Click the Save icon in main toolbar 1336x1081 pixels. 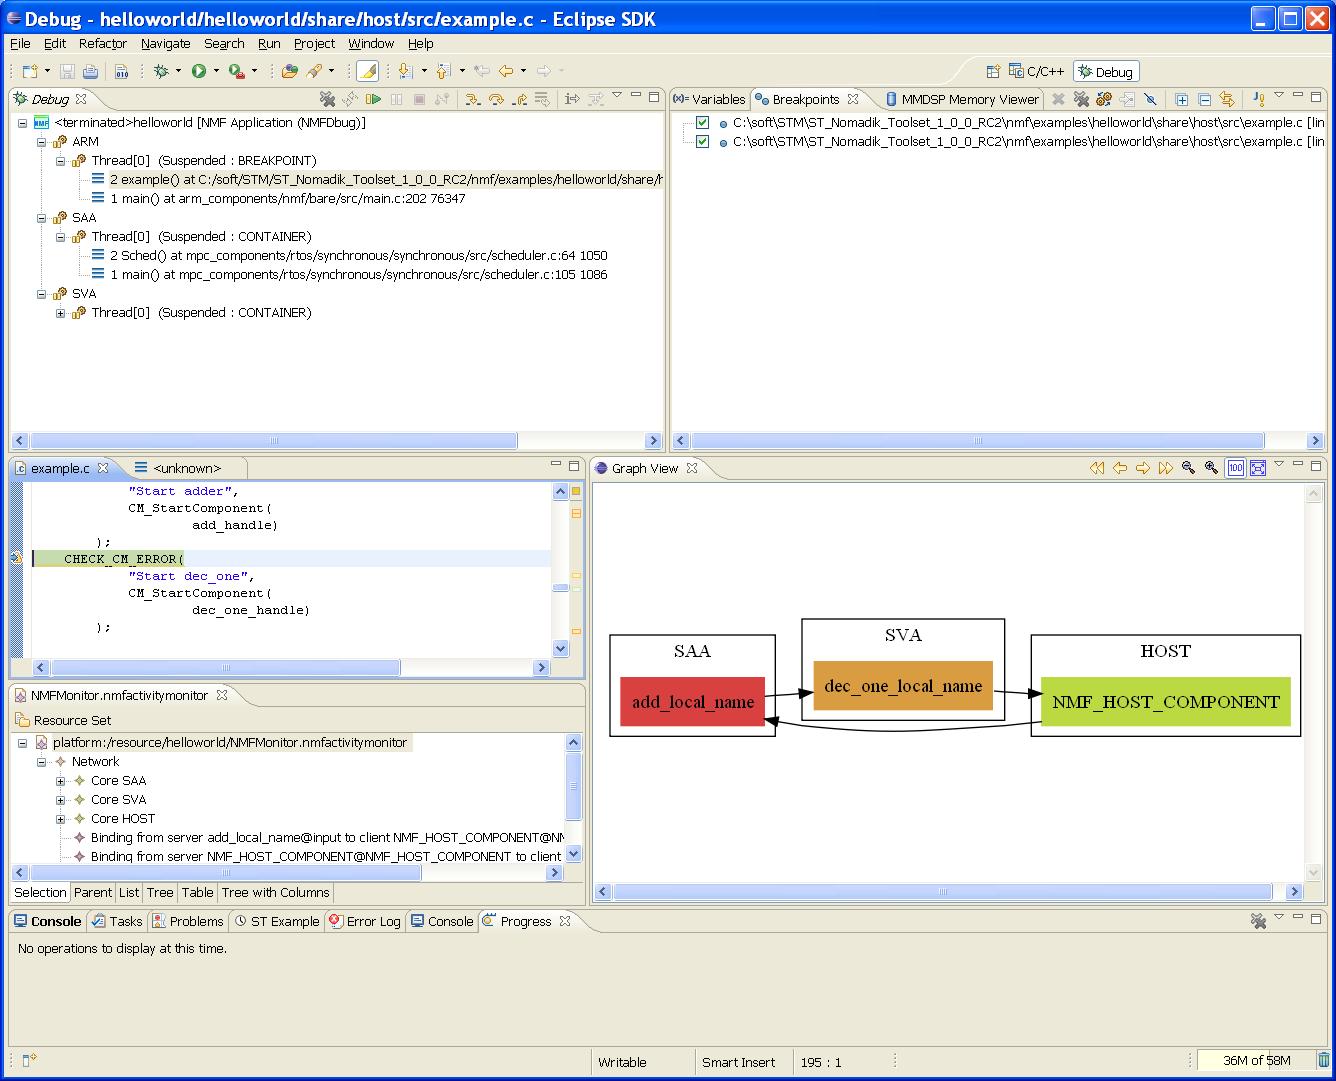(x=67, y=71)
